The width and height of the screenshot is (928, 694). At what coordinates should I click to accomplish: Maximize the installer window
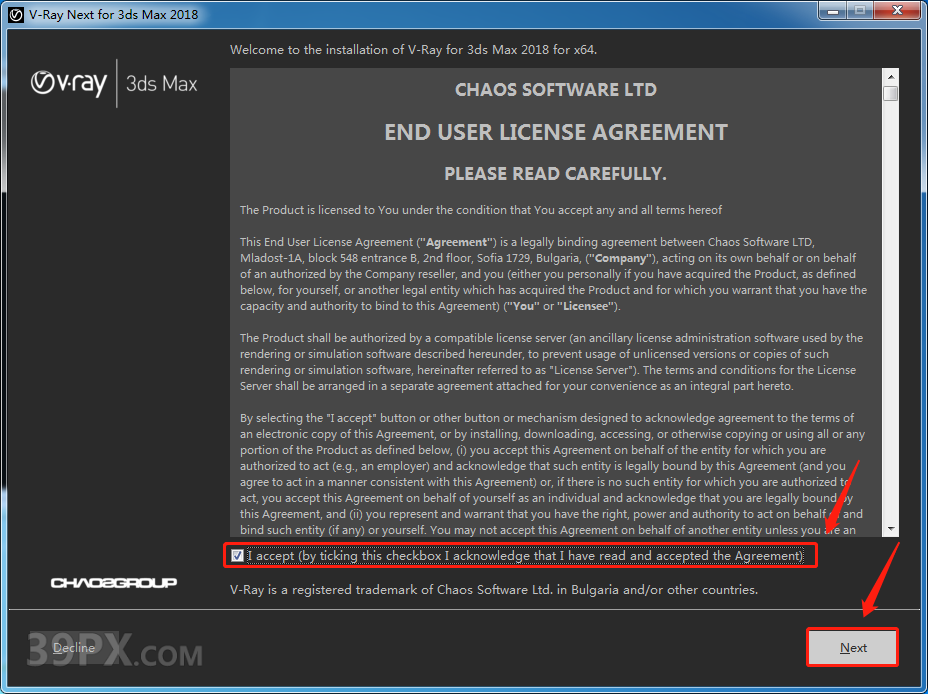859,10
